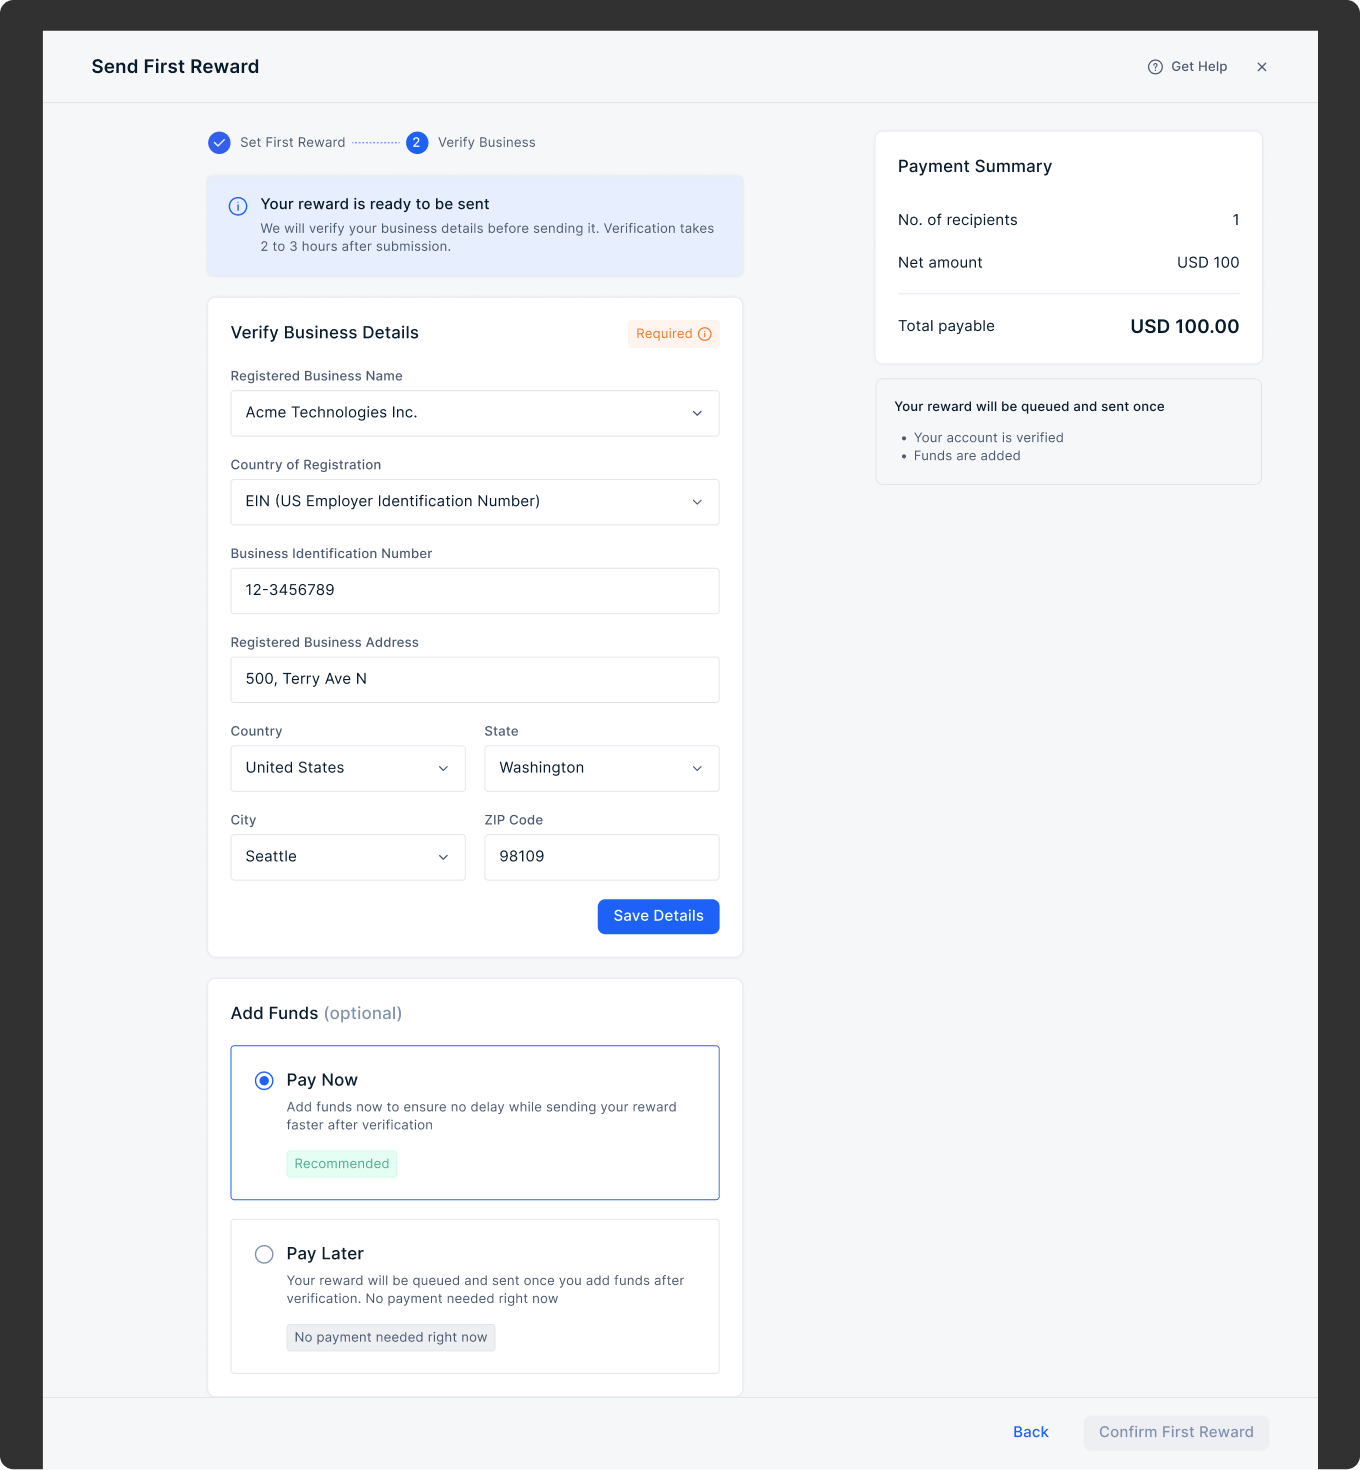Click the Required badge label
Image resolution: width=1360 pixels, height=1470 pixels.
pos(664,334)
